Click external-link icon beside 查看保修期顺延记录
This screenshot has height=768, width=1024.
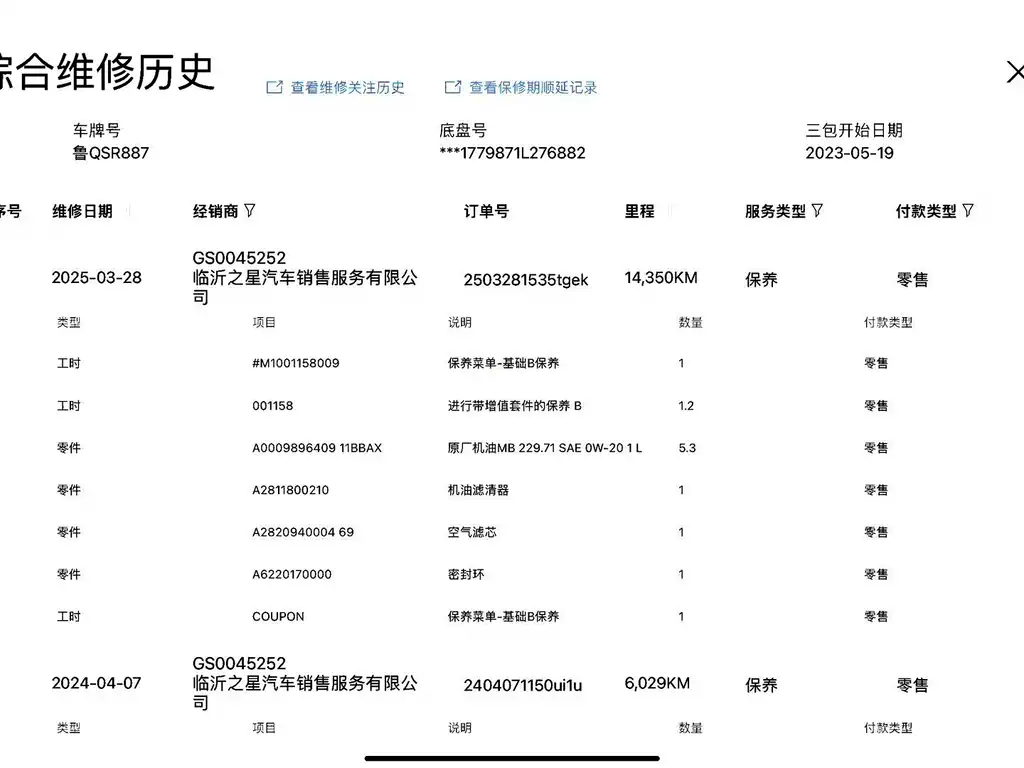(x=453, y=88)
